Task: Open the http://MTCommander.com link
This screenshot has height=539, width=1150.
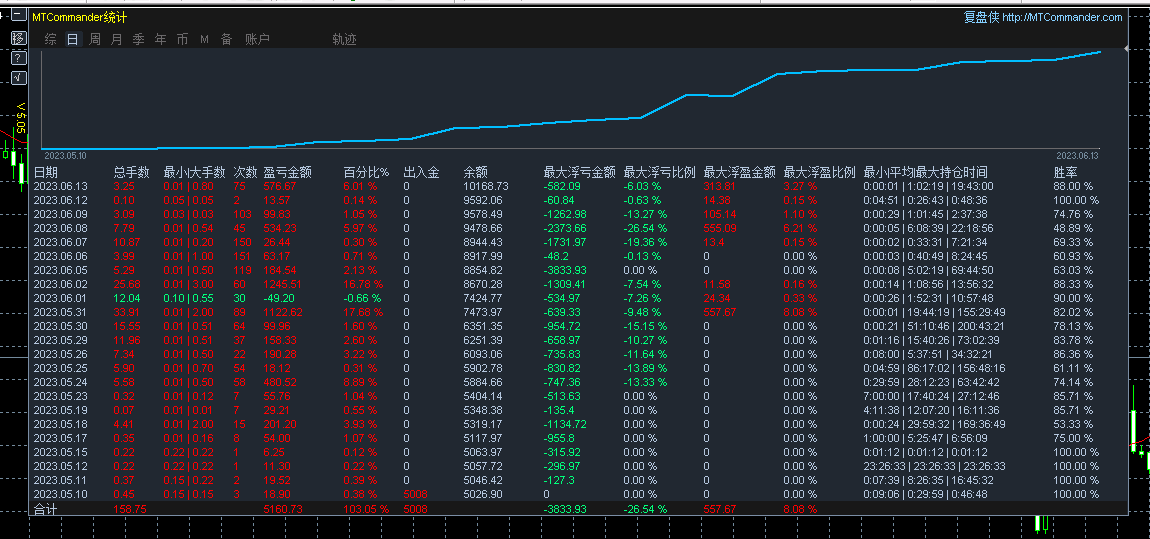Action: (x=1061, y=18)
